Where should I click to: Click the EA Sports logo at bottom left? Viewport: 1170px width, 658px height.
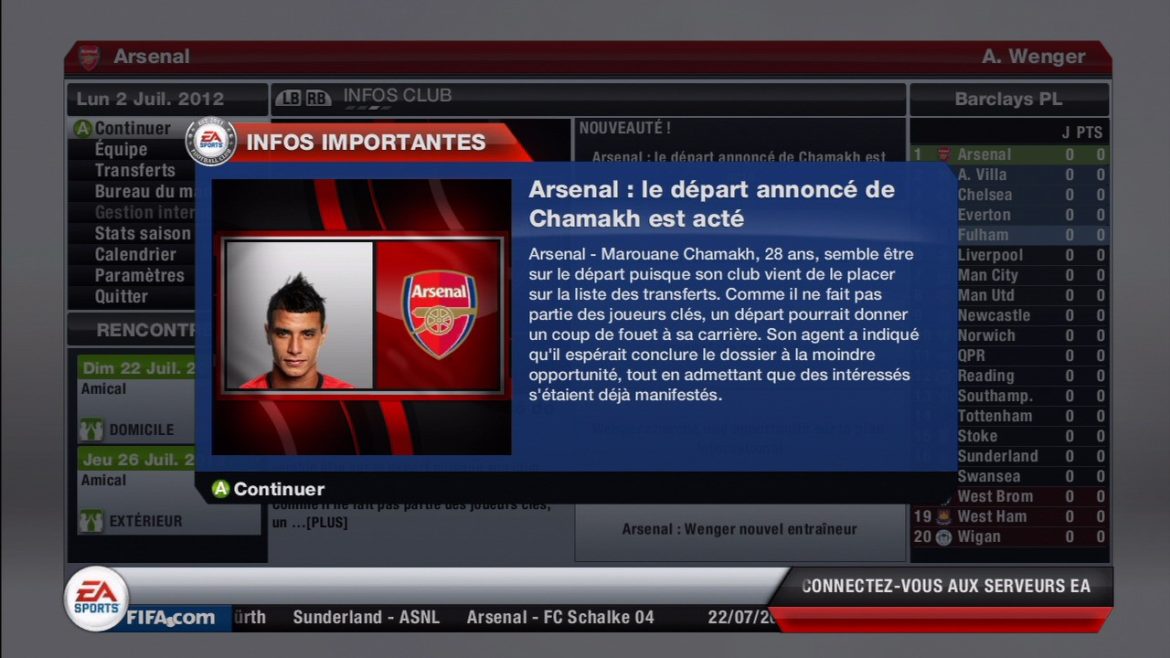pyautogui.click(x=96, y=599)
